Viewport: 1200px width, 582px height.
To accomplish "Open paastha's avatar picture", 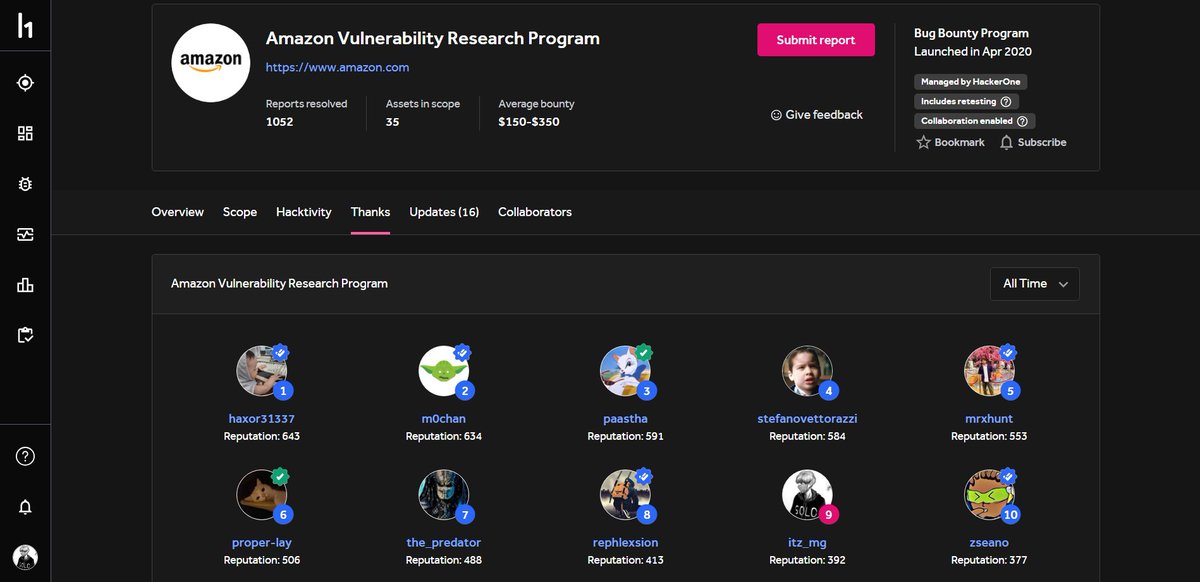I will pyautogui.click(x=625, y=371).
